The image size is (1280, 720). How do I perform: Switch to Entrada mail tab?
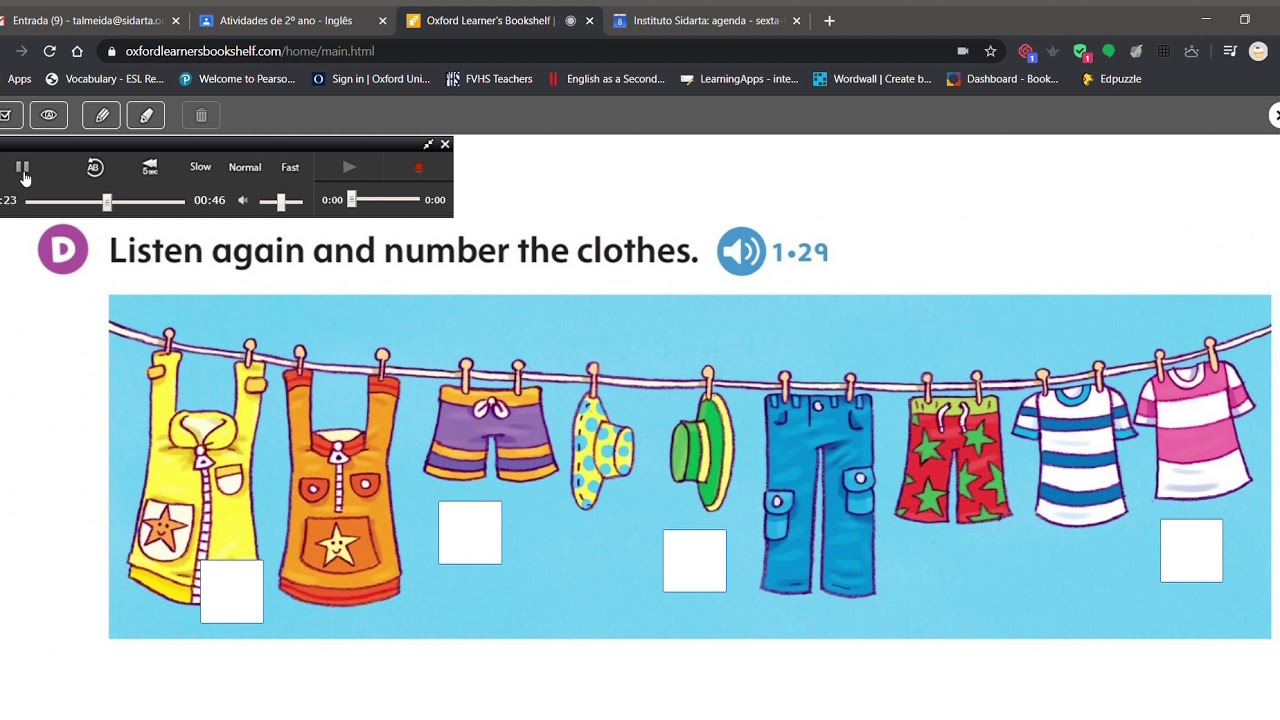(x=88, y=20)
